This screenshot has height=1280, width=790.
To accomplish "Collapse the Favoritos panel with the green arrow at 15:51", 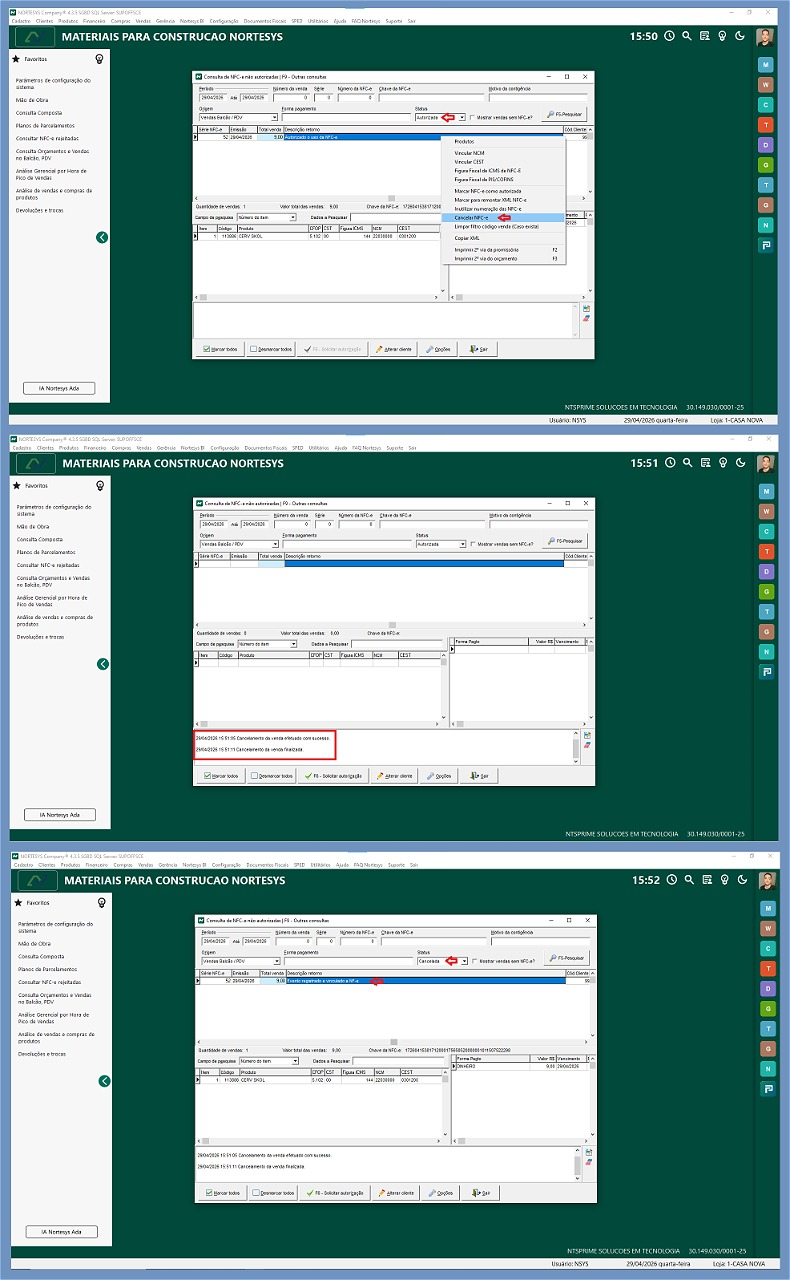I will coord(102,664).
